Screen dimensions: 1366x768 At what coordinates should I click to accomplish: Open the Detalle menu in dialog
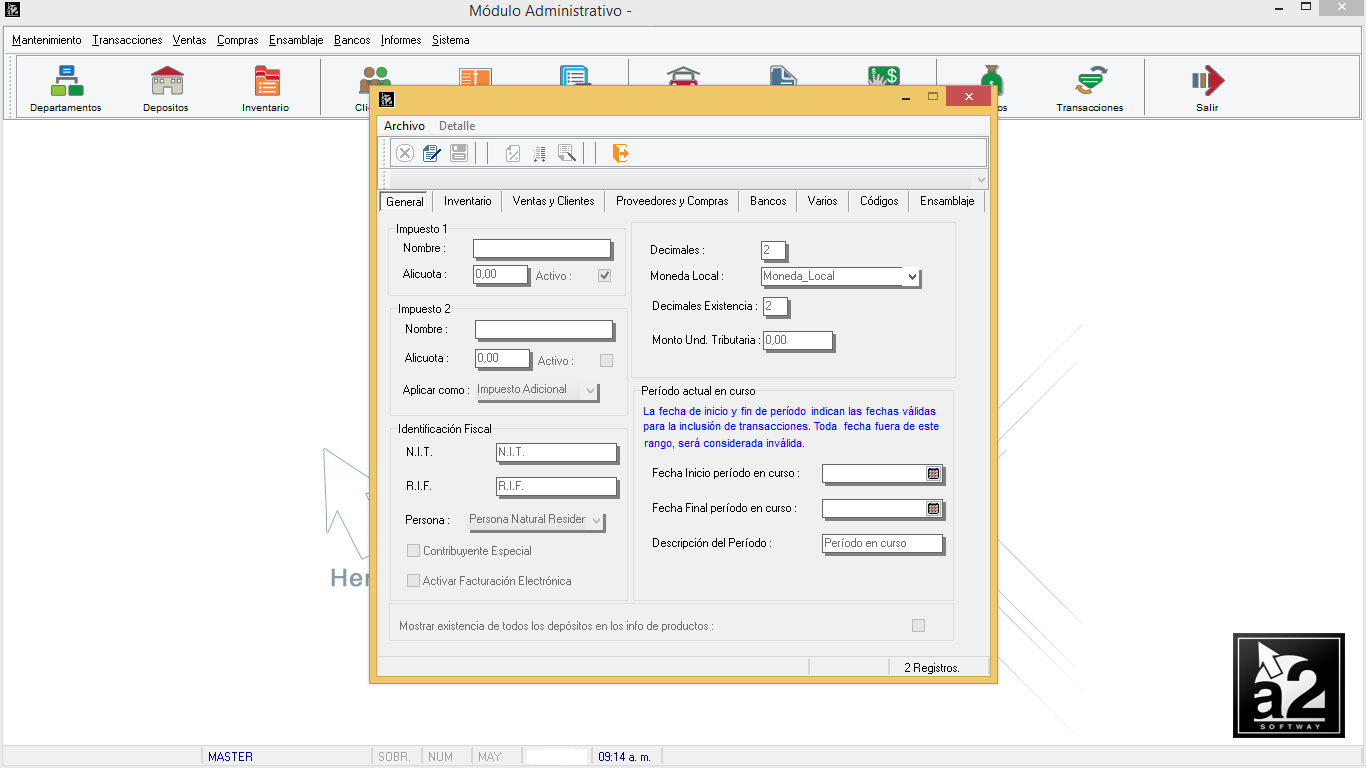457,126
